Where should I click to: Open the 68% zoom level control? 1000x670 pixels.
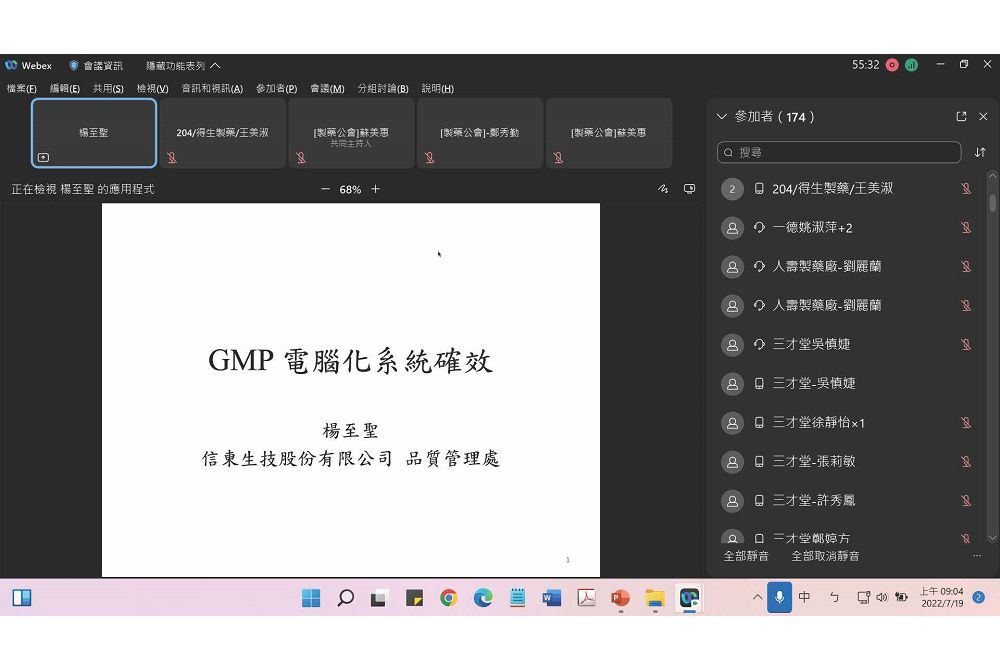point(350,189)
